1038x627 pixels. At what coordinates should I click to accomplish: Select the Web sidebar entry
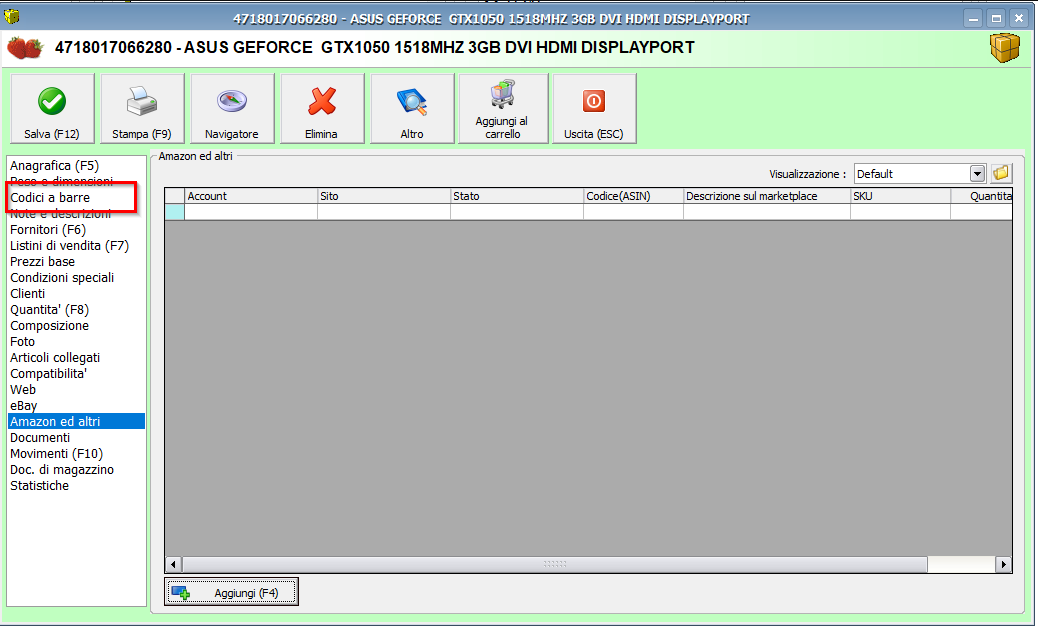pyautogui.click(x=23, y=389)
